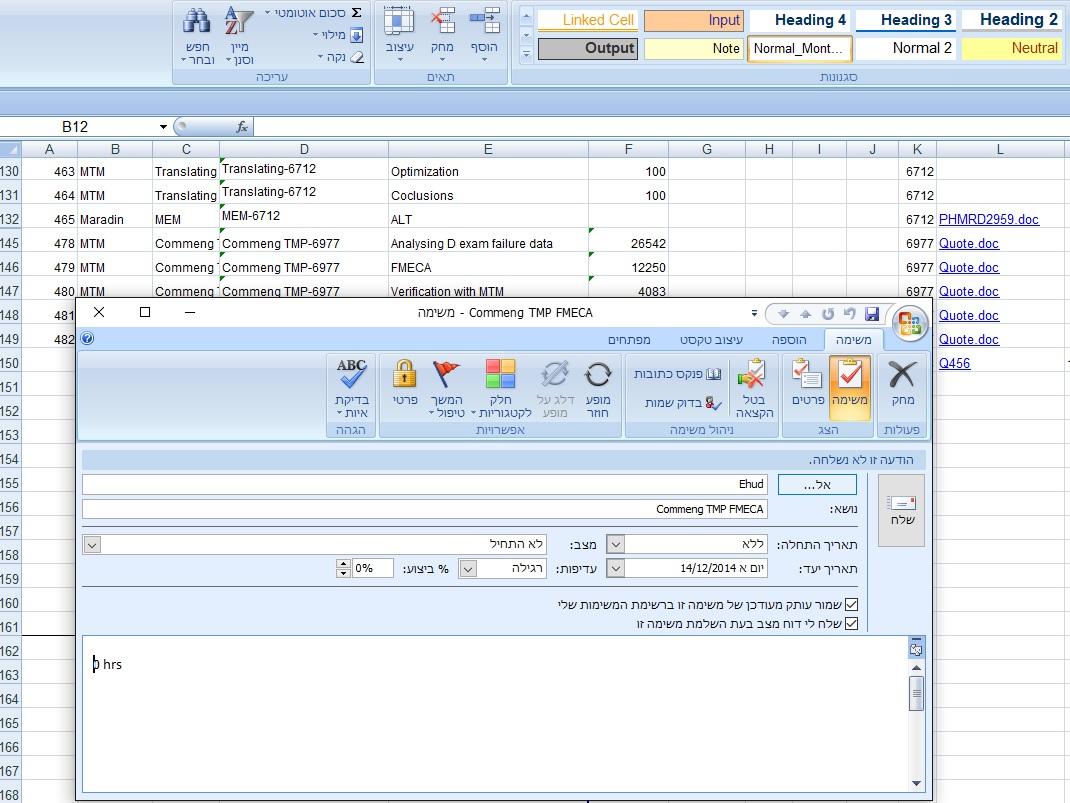The height and width of the screenshot is (803, 1070).
Task: Toggle keep updated copy of task checkbox
Action: (x=851, y=604)
